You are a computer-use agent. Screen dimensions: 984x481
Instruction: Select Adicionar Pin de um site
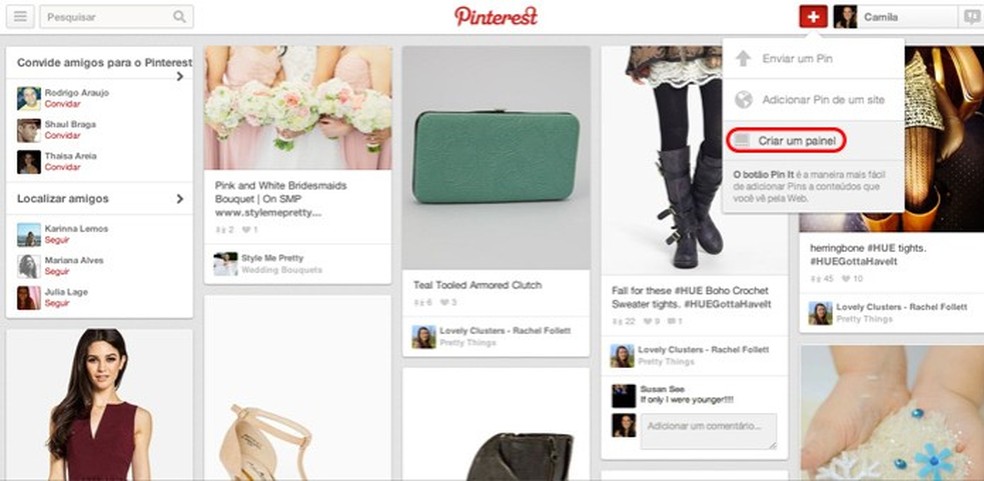(813, 99)
